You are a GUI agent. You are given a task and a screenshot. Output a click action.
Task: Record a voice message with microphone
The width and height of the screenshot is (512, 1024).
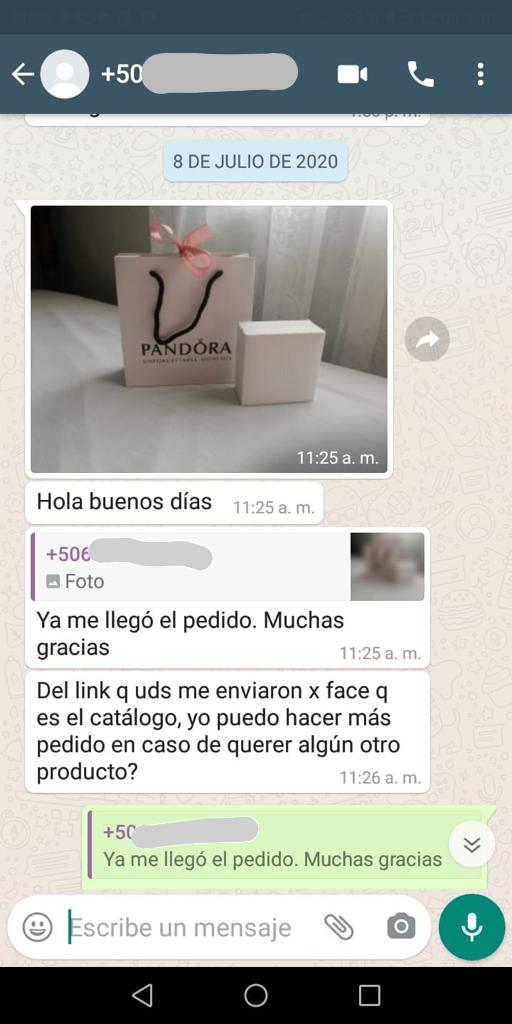pos(472,927)
